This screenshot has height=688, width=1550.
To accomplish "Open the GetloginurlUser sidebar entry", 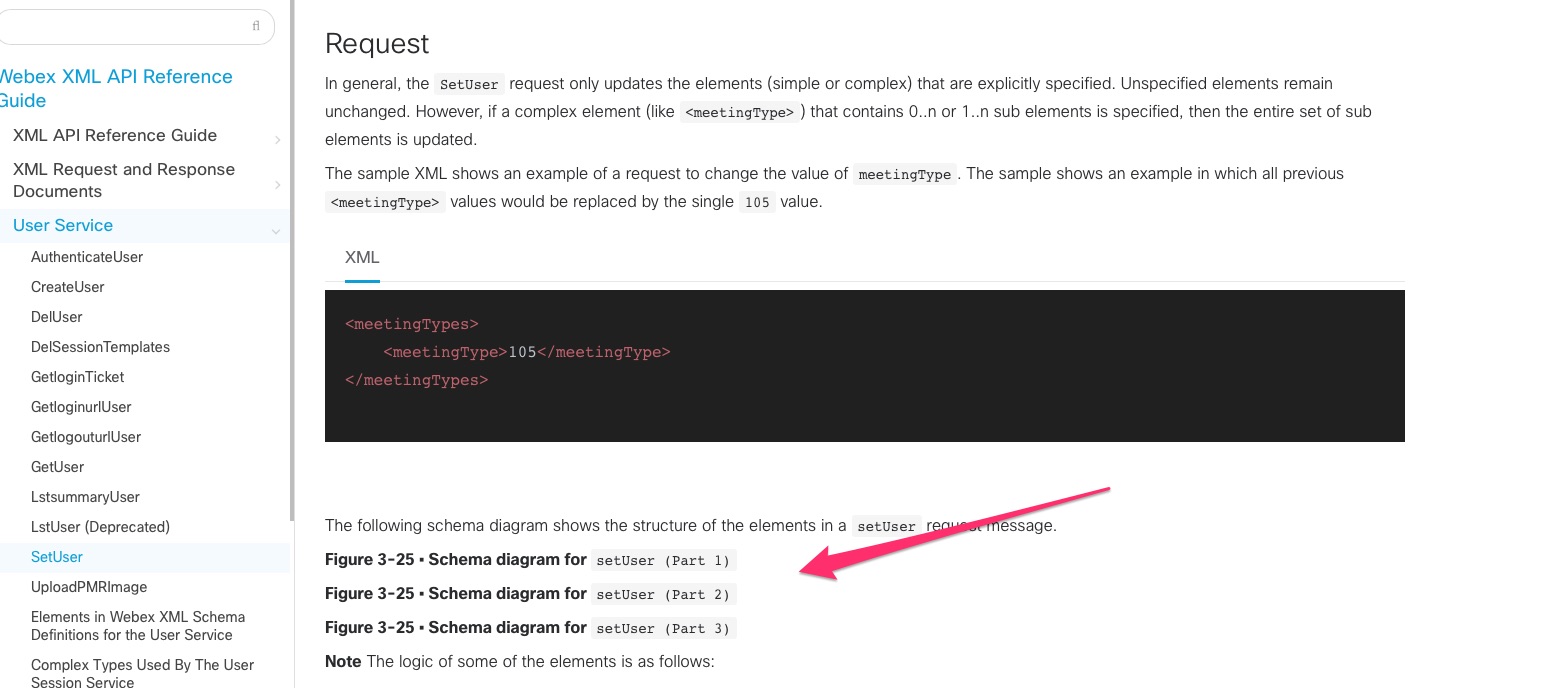I will 81,407.
